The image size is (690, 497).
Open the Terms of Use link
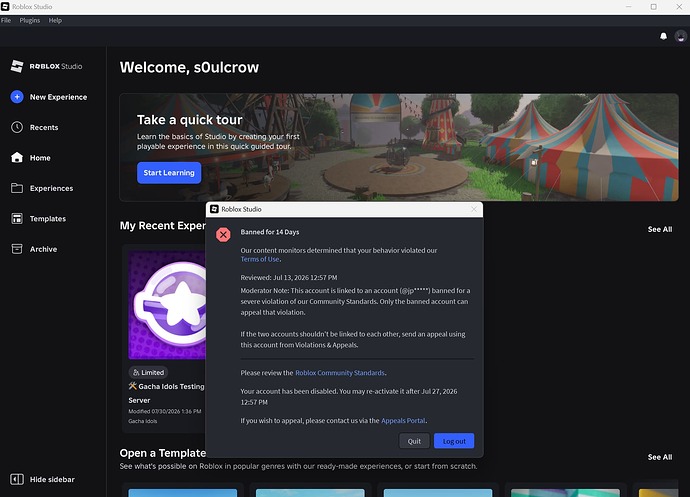click(x=260, y=259)
